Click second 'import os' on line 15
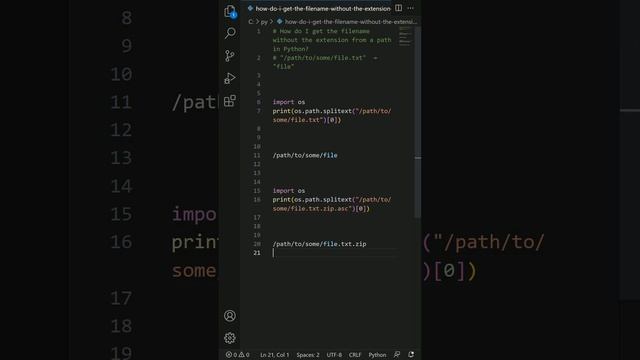 point(289,191)
